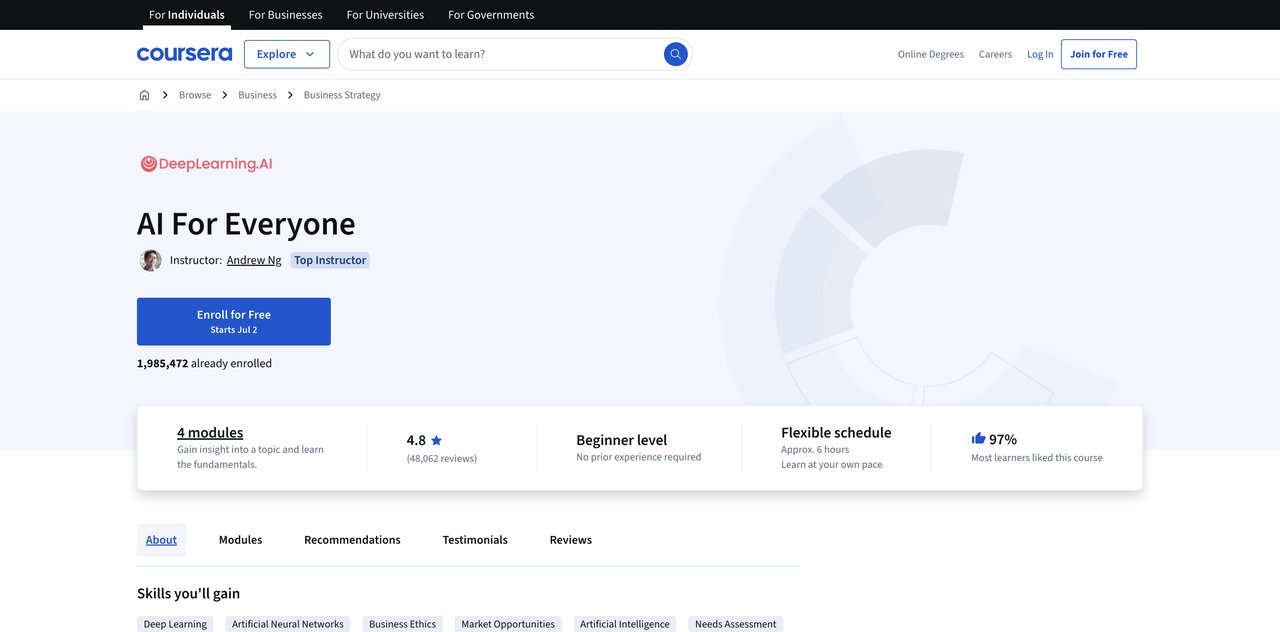This screenshot has width=1280, height=632.
Task: Open the 4 modules link
Action: point(210,432)
